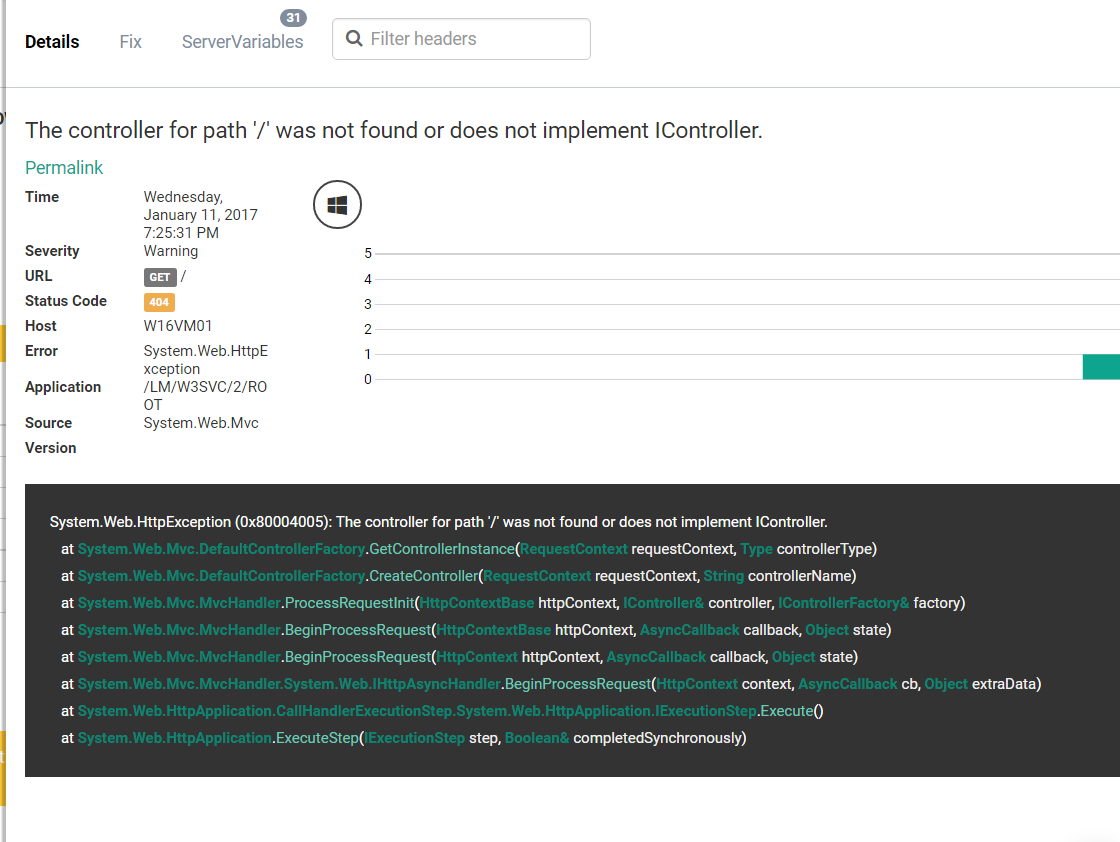Click the 31 count badge above ServerVariables
Image resolution: width=1120 pixels, height=842 pixels.
(x=293, y=18)
